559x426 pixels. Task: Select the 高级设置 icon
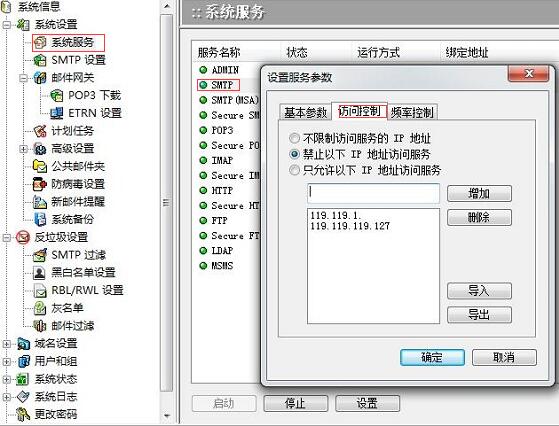tap(40, 148)
